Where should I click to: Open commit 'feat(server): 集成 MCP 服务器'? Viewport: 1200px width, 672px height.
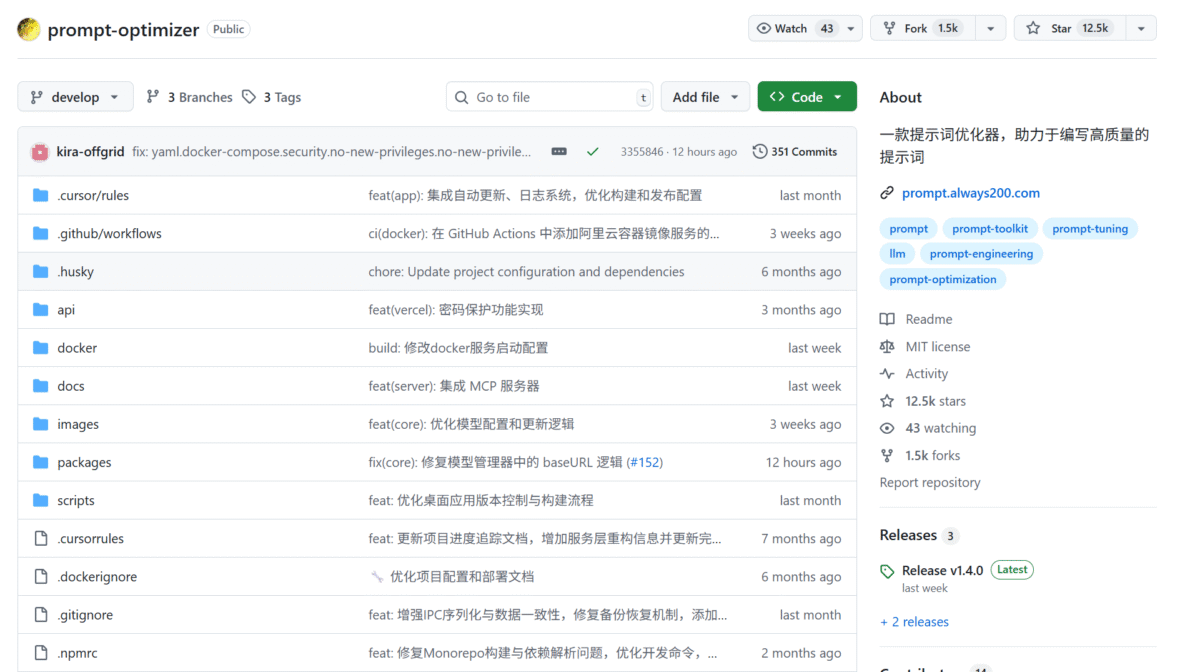click(454, 386)
